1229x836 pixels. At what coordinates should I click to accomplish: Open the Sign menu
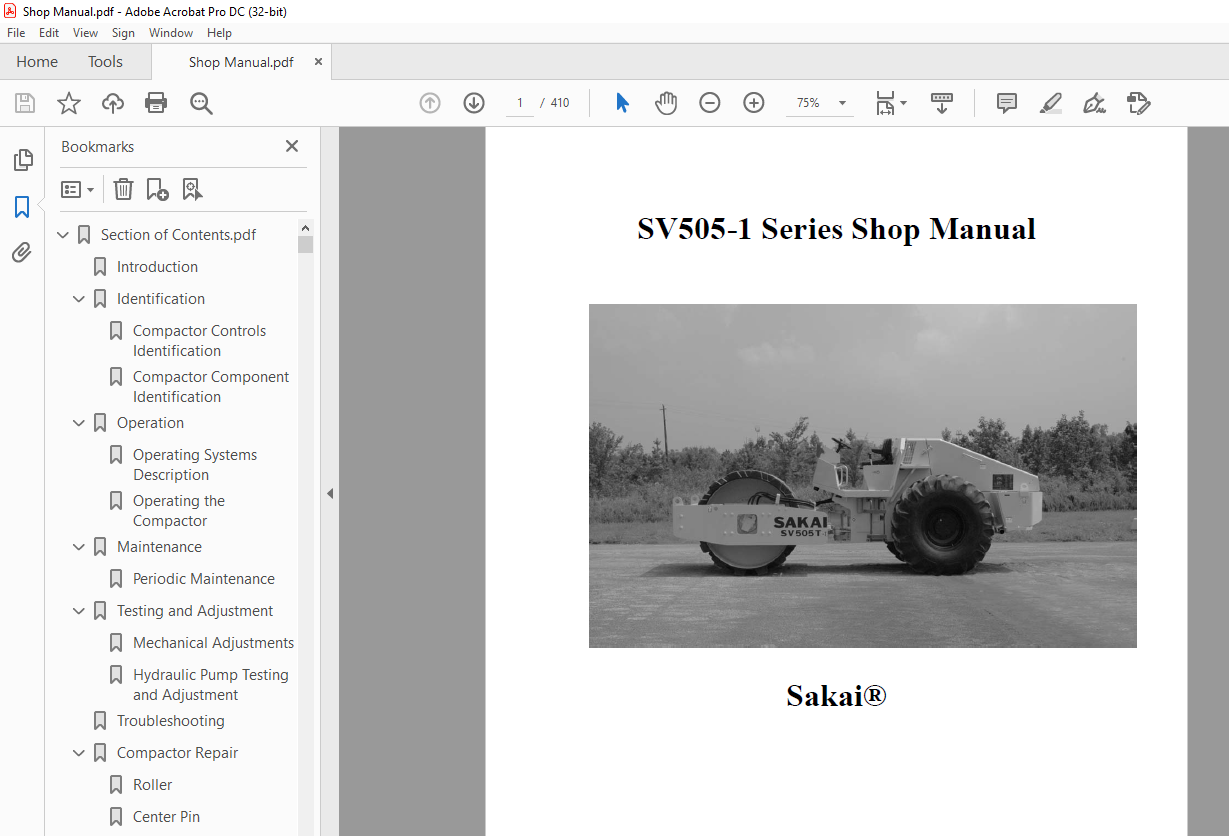tap(123, 33)
